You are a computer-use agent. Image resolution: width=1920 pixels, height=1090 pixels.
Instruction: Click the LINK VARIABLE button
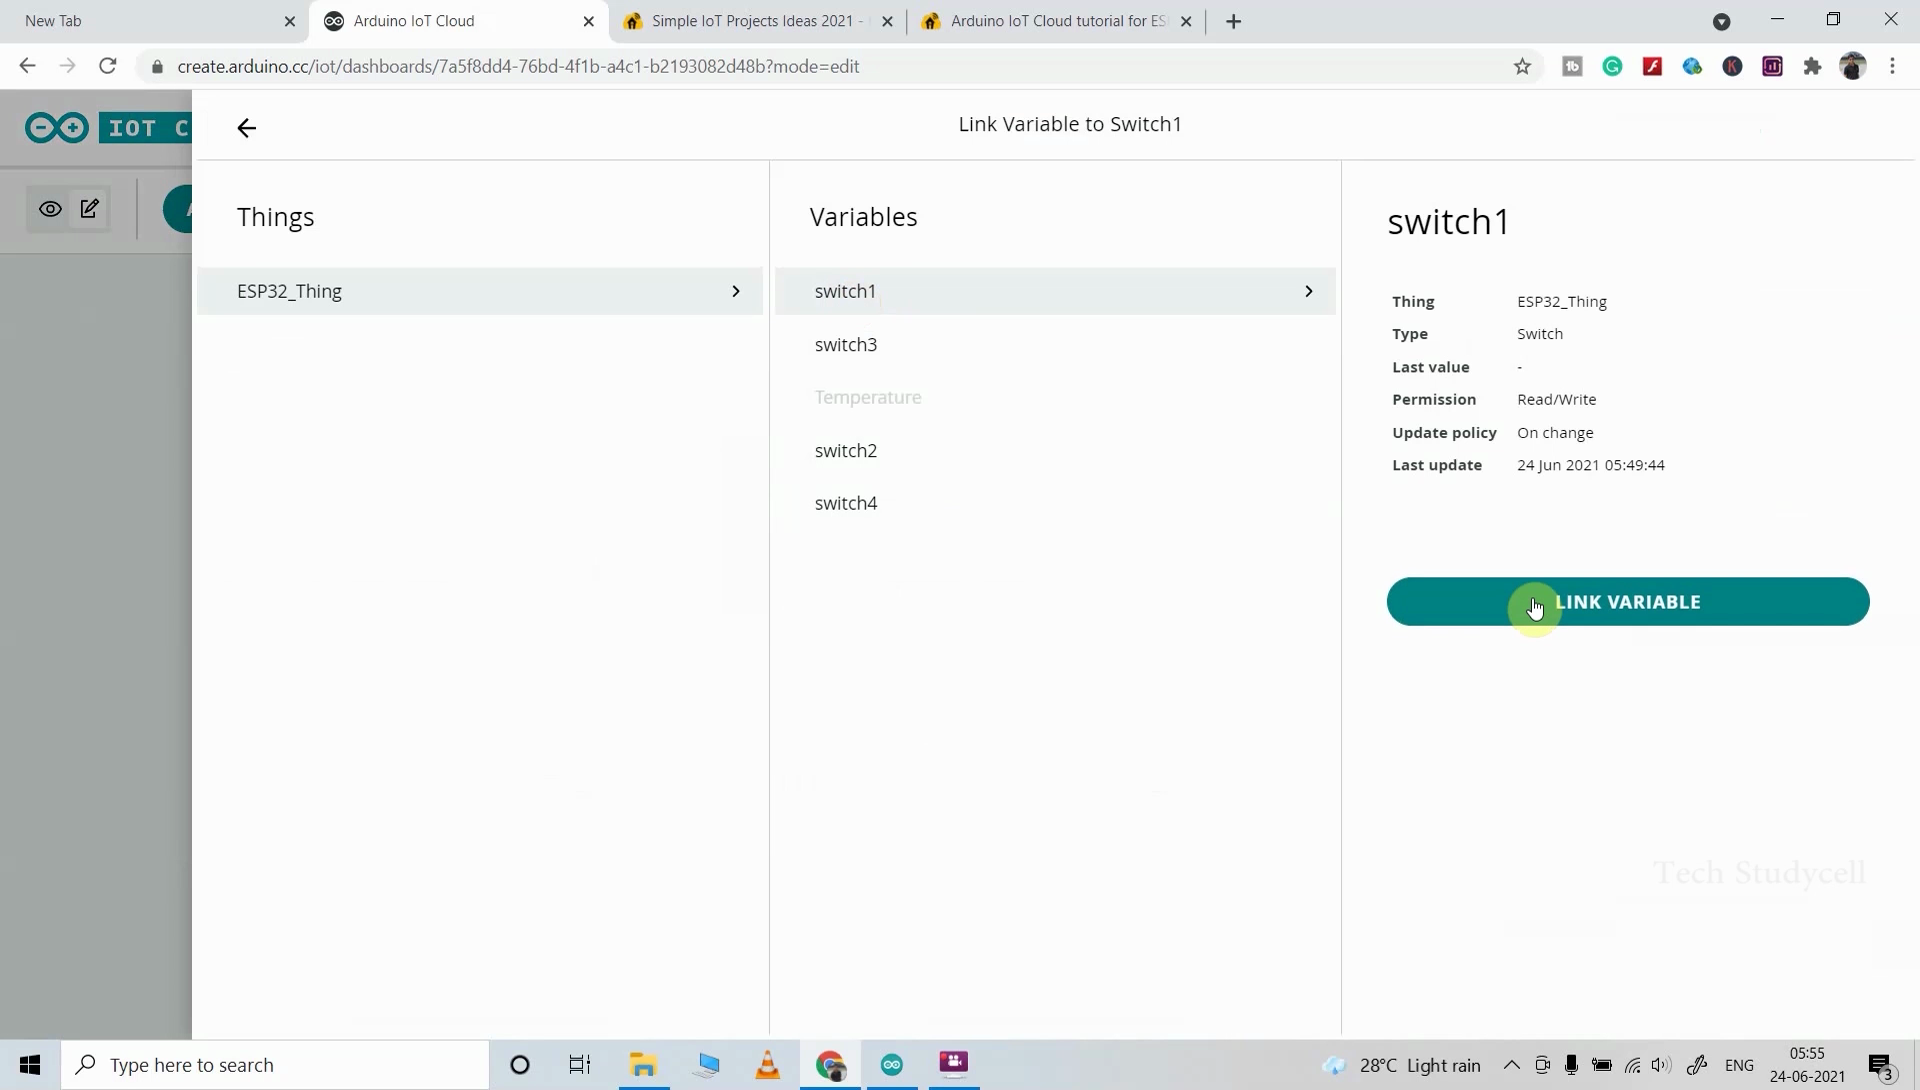(x=1628, y=601)
